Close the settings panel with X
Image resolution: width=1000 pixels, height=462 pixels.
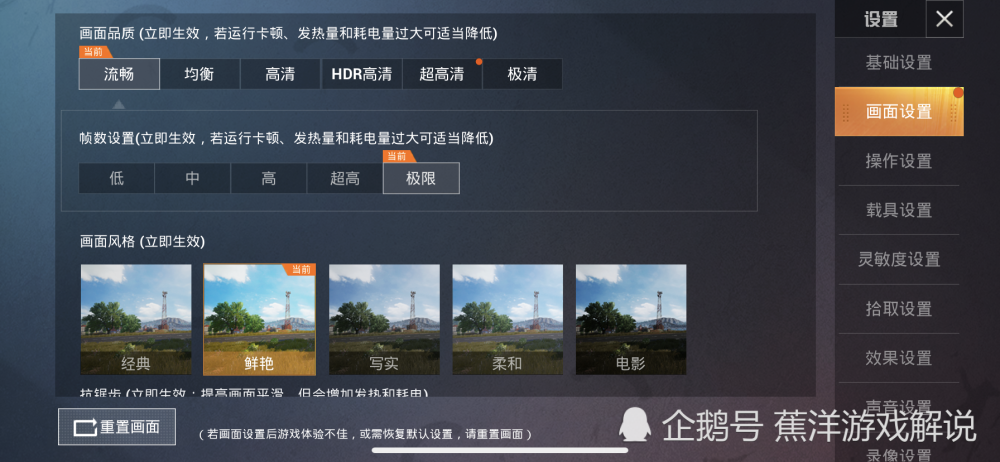pyautogui.click(x=945, y=19)
